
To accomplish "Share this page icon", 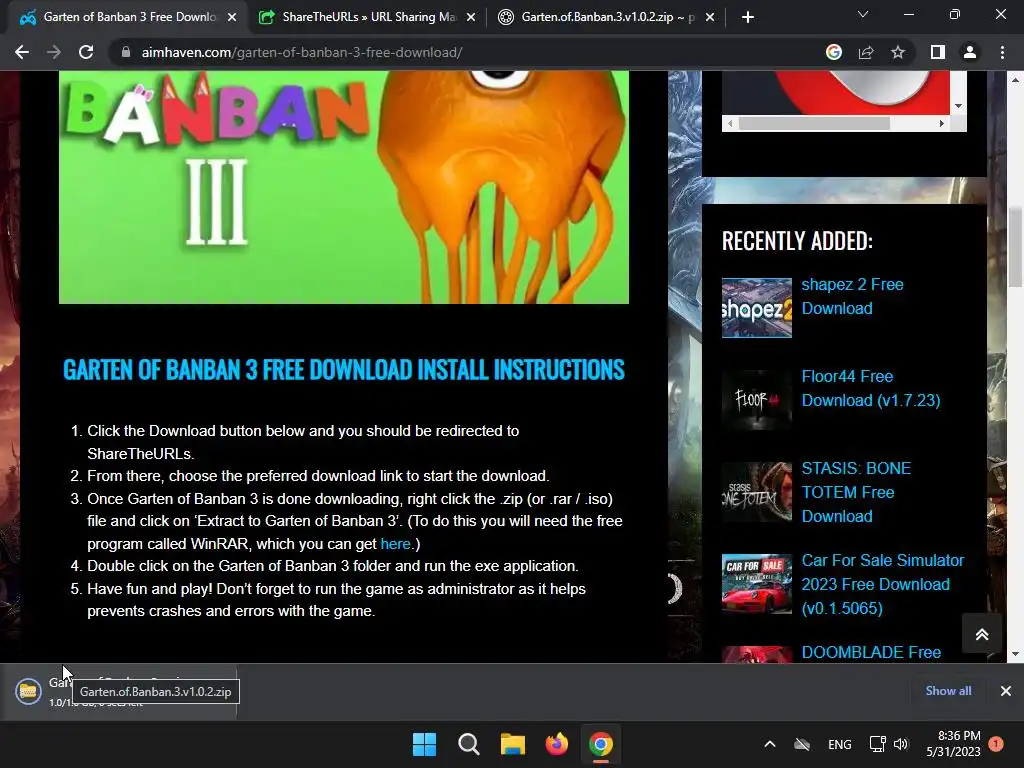I will point(866,52).
